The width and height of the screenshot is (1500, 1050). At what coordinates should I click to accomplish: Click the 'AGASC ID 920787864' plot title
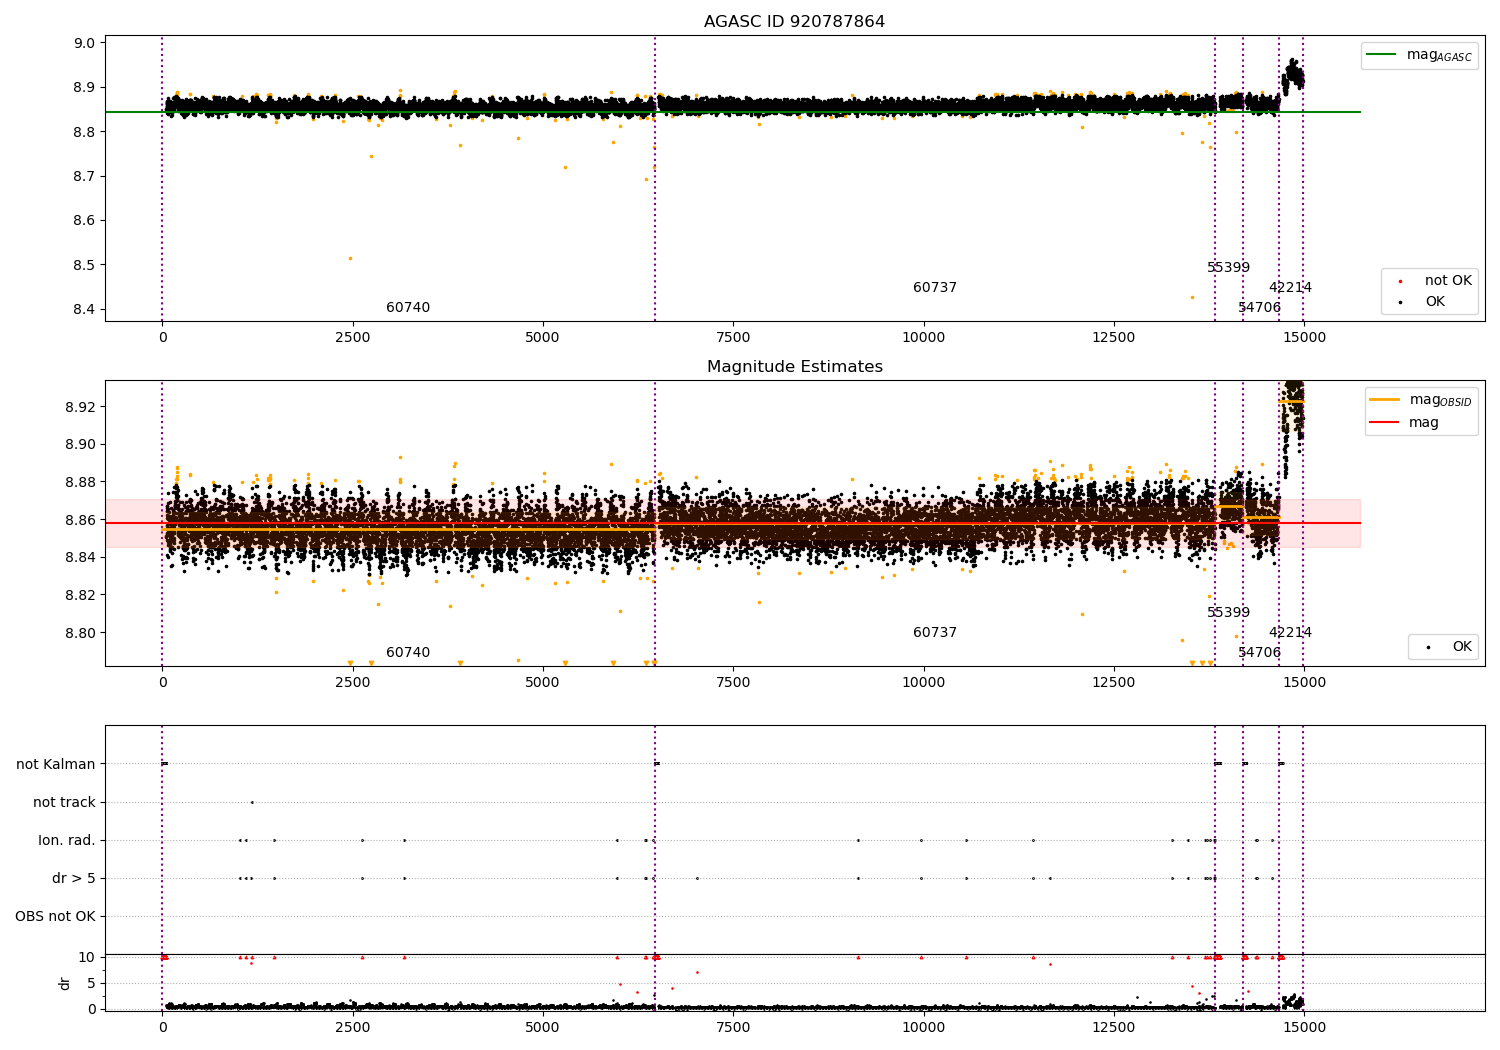point(794,22)
